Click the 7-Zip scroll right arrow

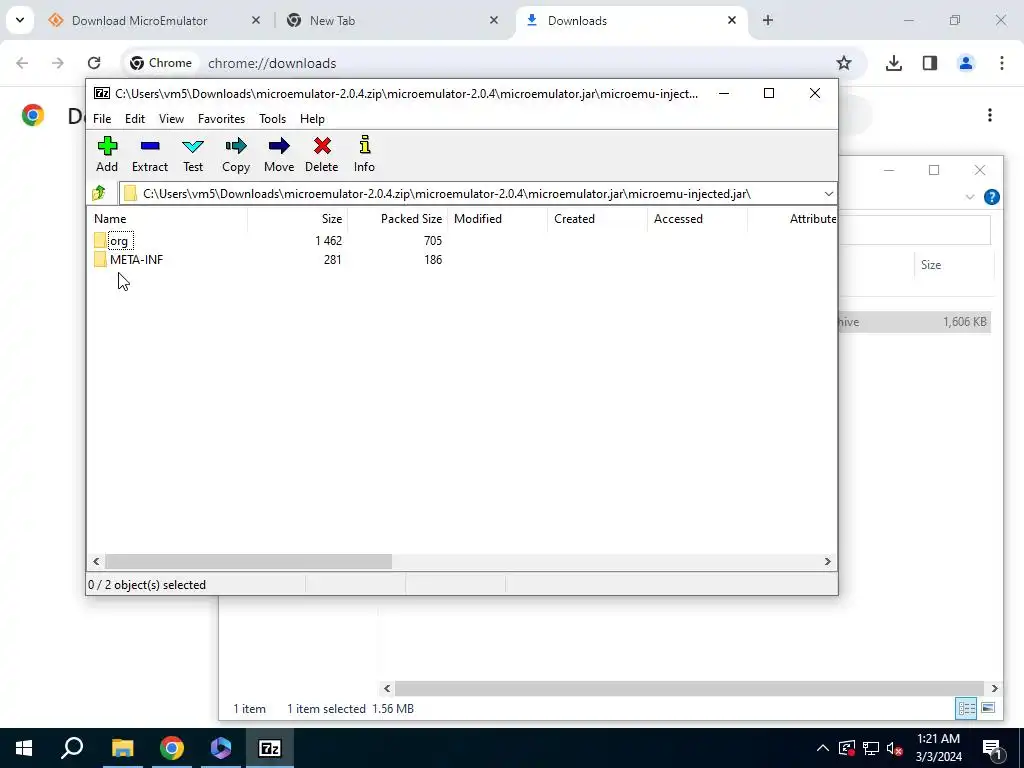(x=827, y=562)
